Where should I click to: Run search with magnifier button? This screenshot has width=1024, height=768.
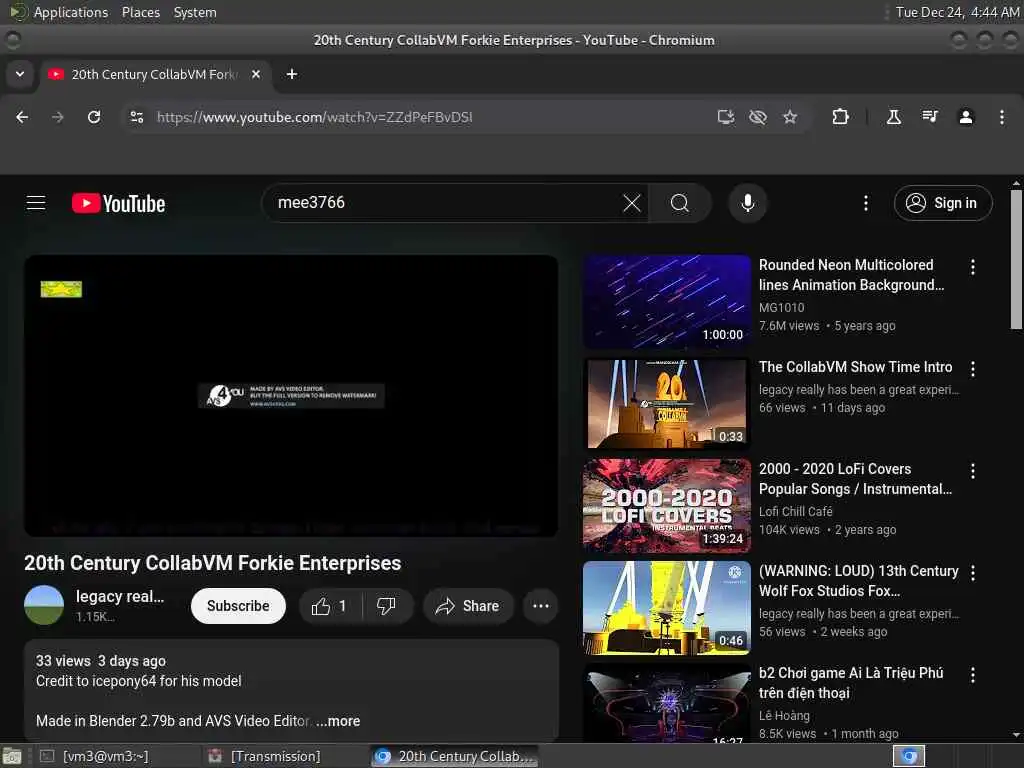(680, 203)
